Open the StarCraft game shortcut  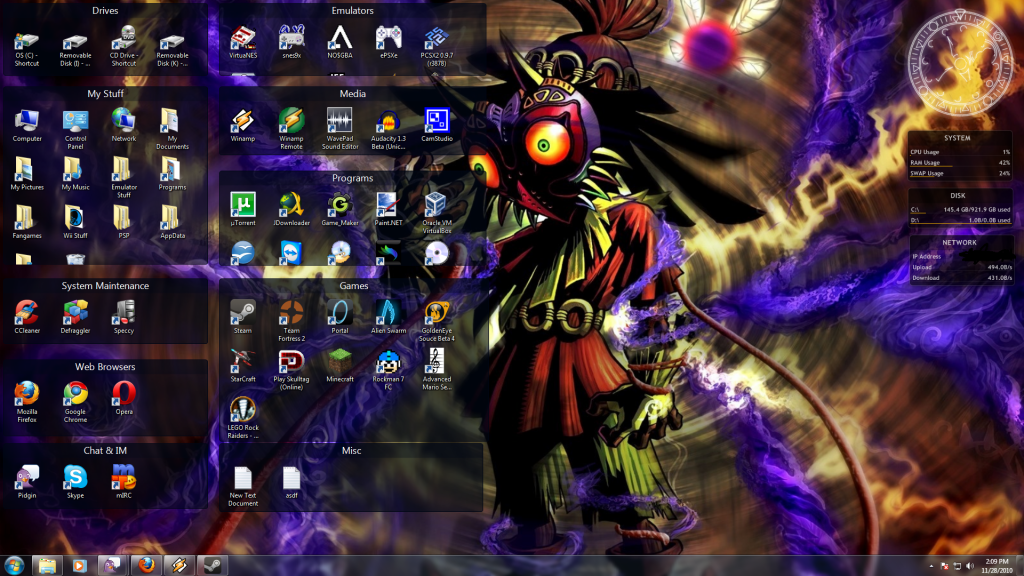[x=243, y=366]
